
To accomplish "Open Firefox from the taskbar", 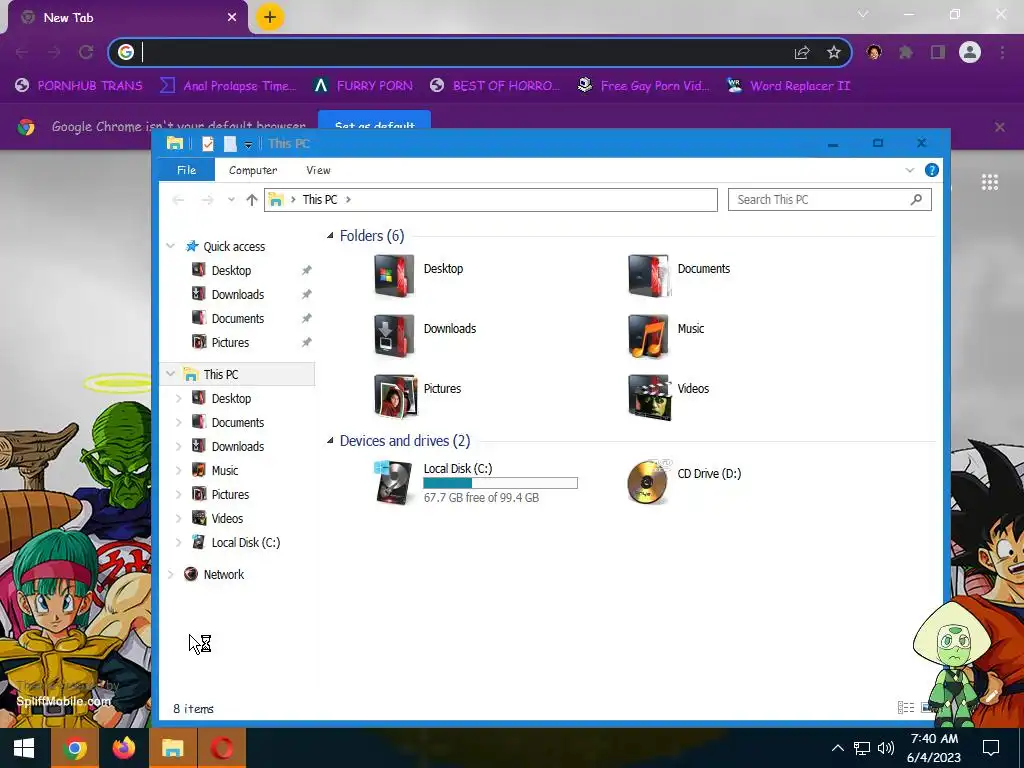I will click(123, 748).
